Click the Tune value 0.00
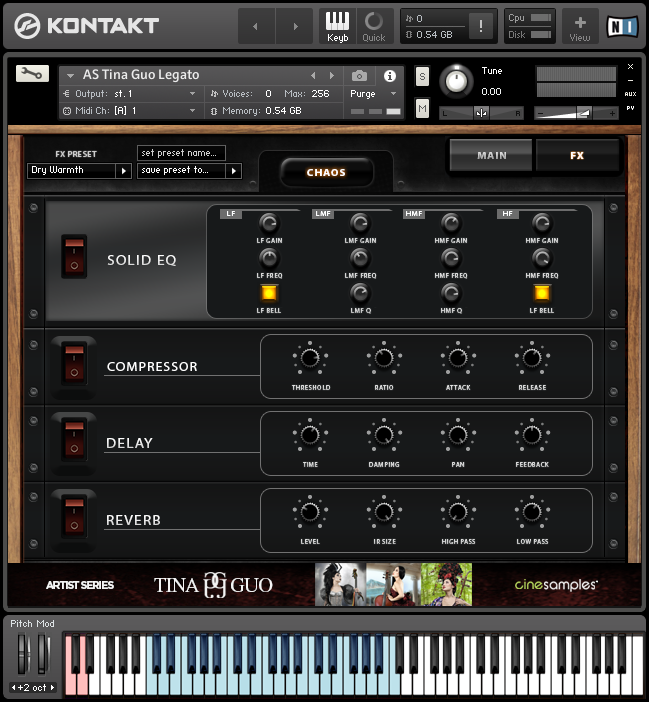Viewport: 649px width, 702px height. pos(491,92)
